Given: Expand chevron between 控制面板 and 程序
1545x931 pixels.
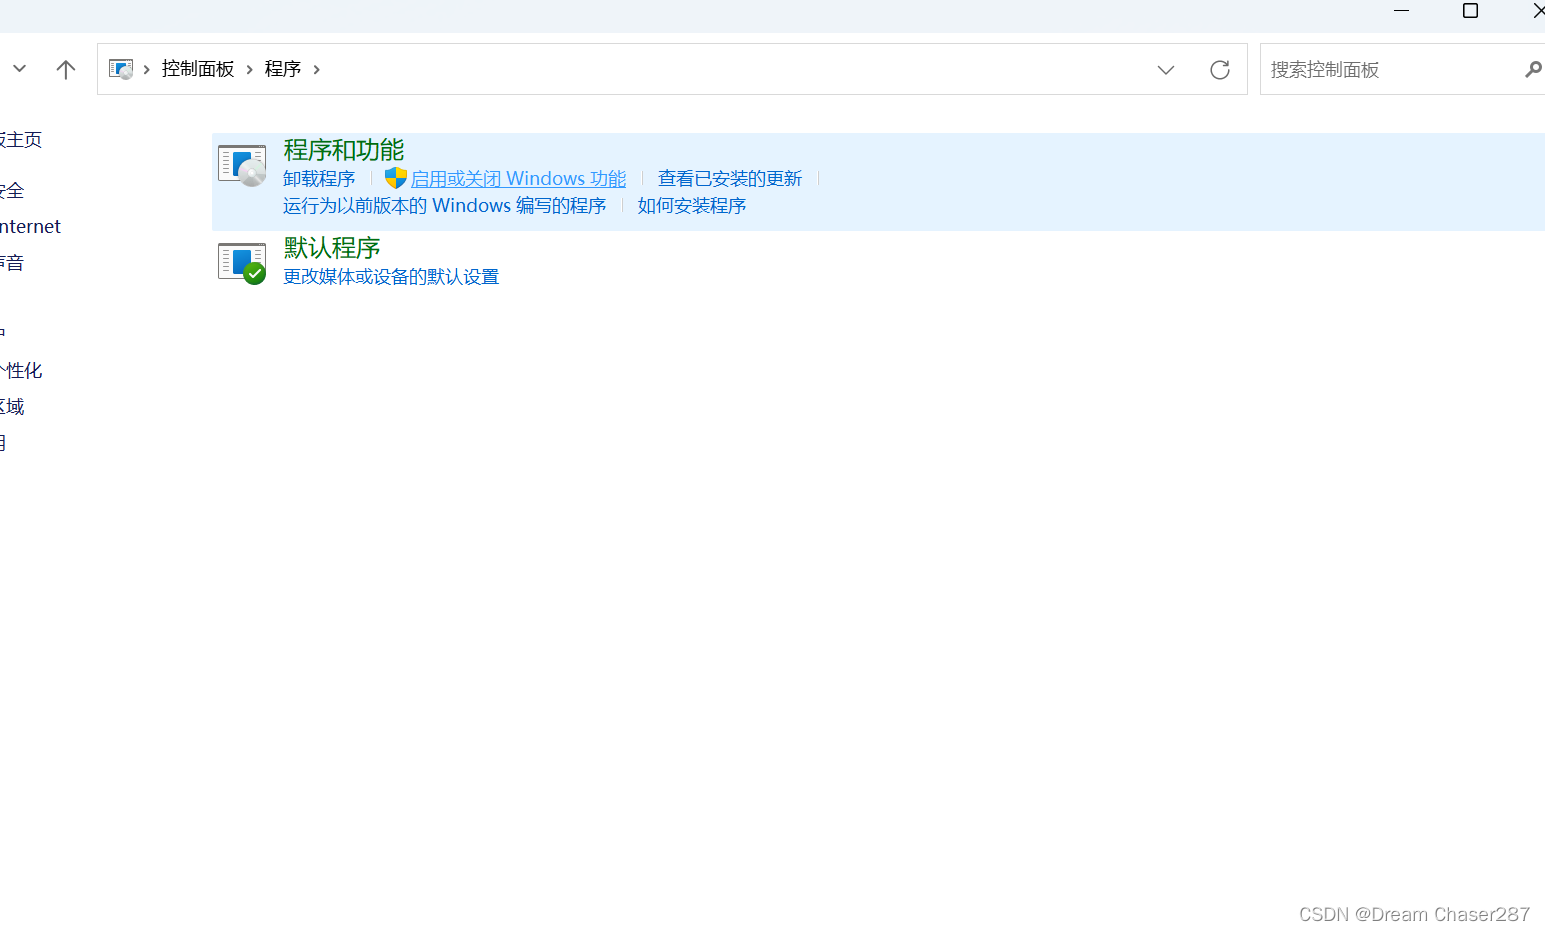Looking at the screenshot, I should click(x=250, y=69).
